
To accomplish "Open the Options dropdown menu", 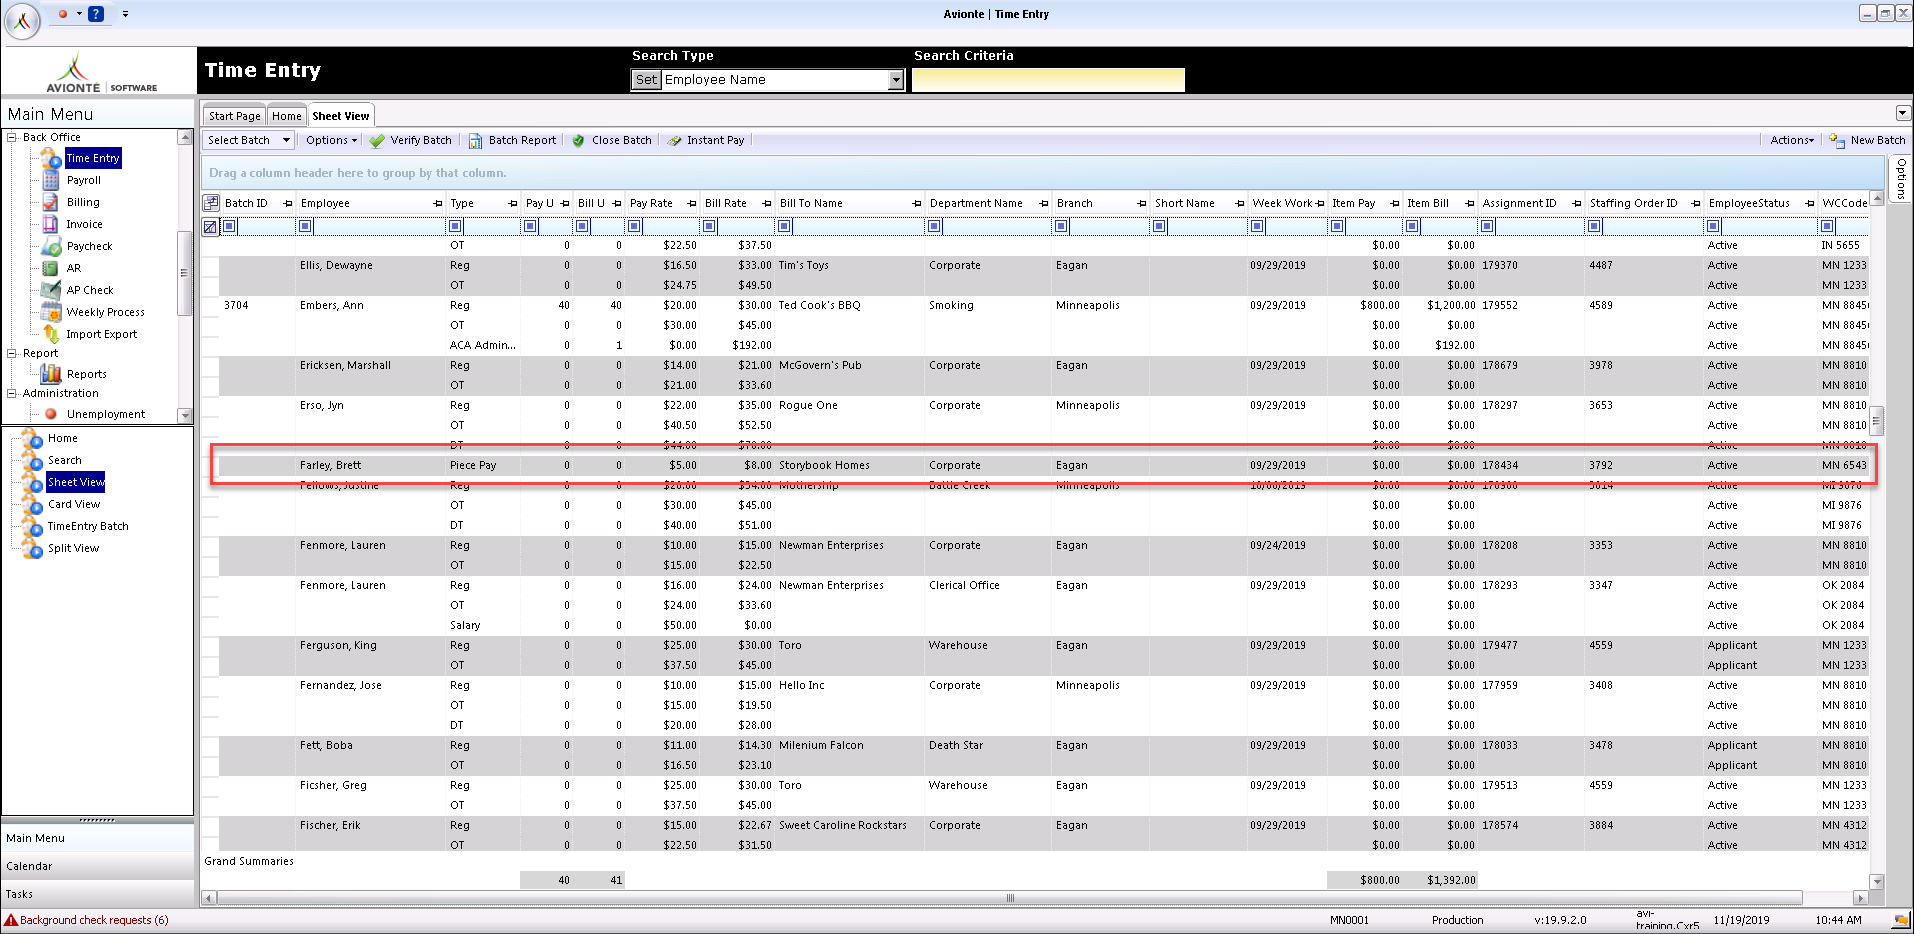I will click(x=331, y=140).
